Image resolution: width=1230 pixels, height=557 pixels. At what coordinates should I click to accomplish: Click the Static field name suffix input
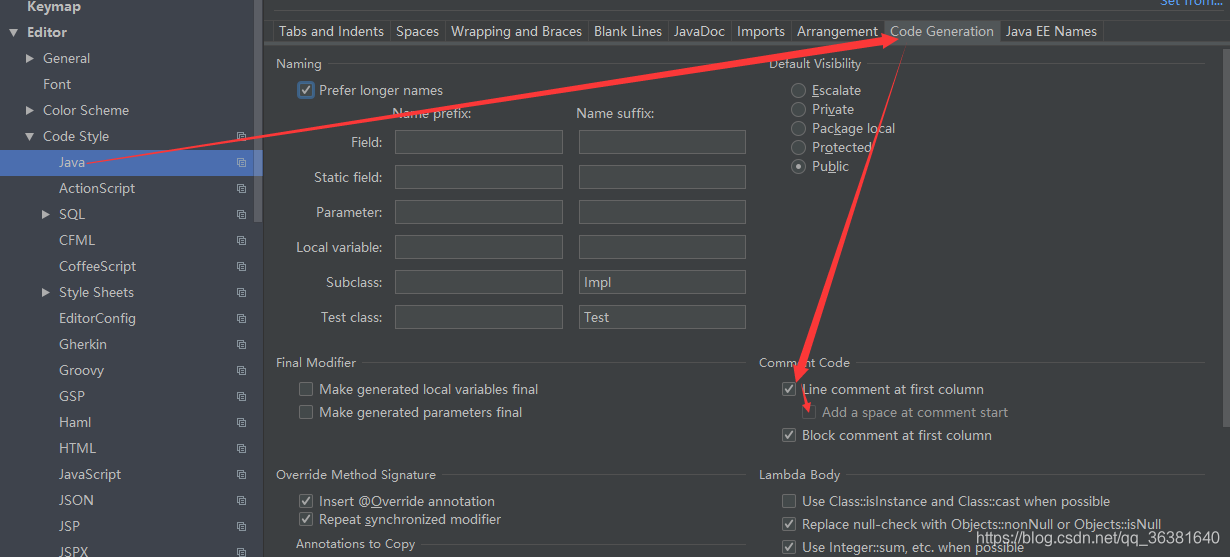(x=662, y=177)
